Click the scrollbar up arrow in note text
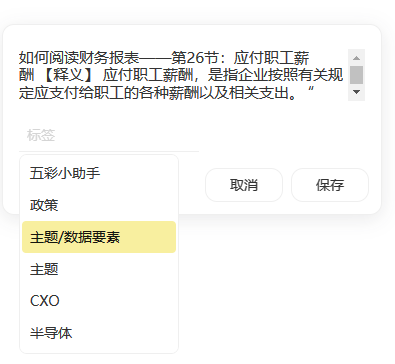Screen dimensions: 395x364 pyautogui.click(x=356, y=58)
